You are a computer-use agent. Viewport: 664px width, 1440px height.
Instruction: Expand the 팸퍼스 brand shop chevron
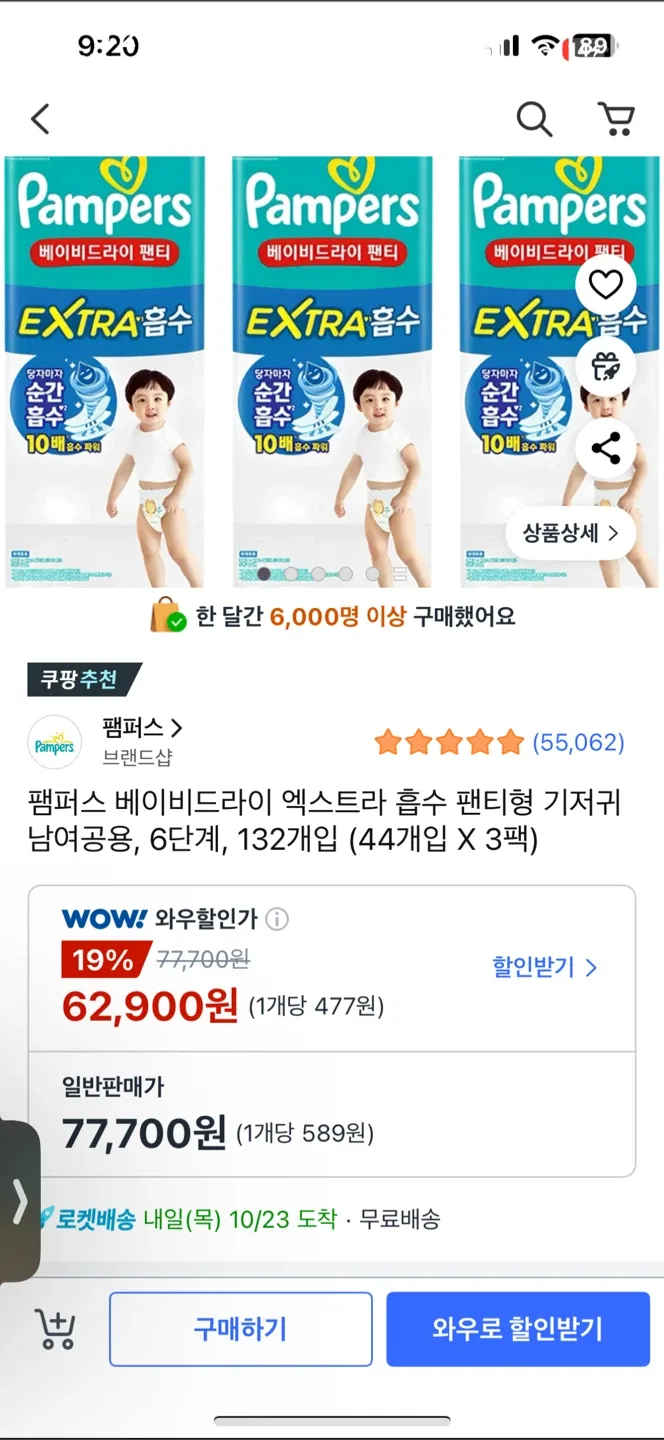176,728
